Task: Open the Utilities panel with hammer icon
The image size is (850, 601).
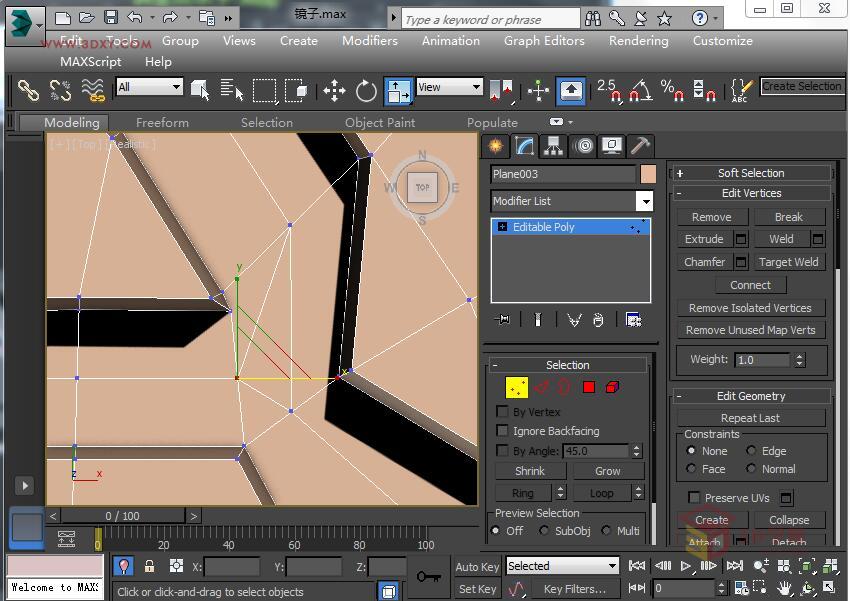Action: point(640,146)
